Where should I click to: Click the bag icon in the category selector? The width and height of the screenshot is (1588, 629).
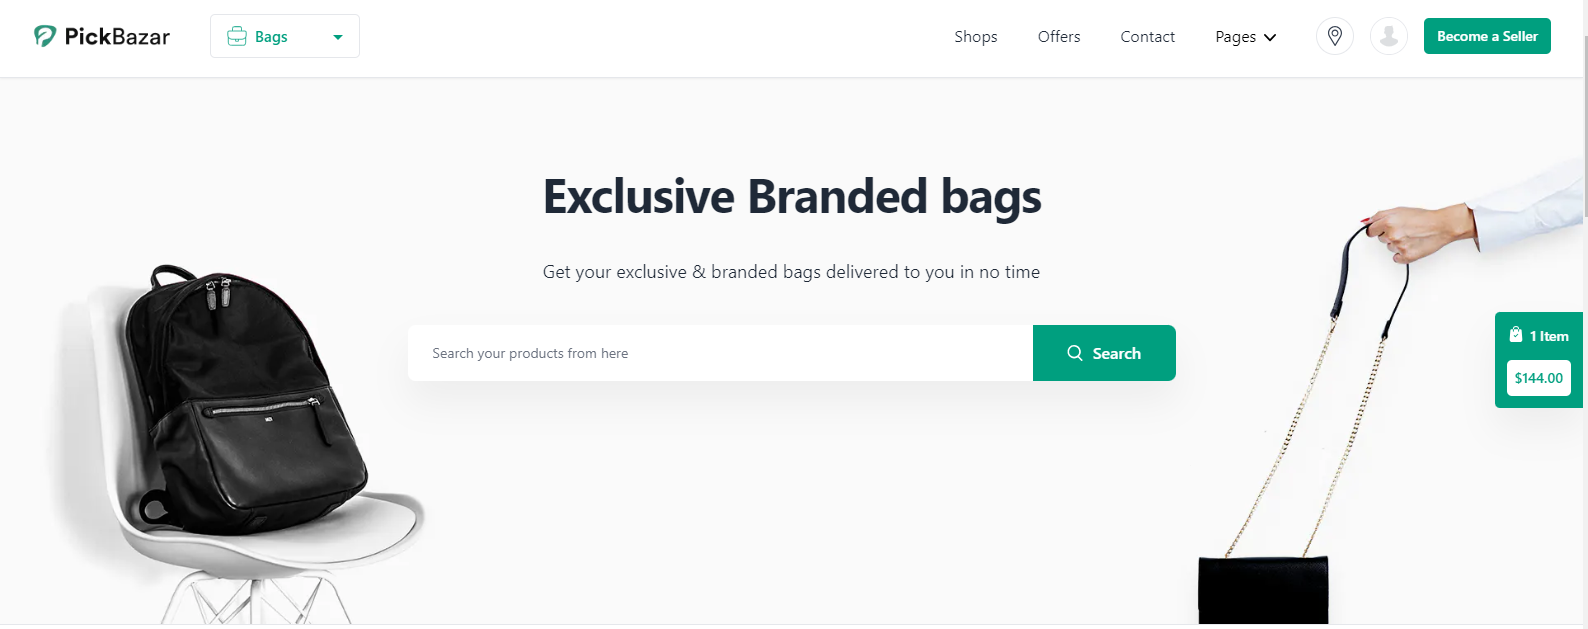pyautogui.click(x=236, y=35)
